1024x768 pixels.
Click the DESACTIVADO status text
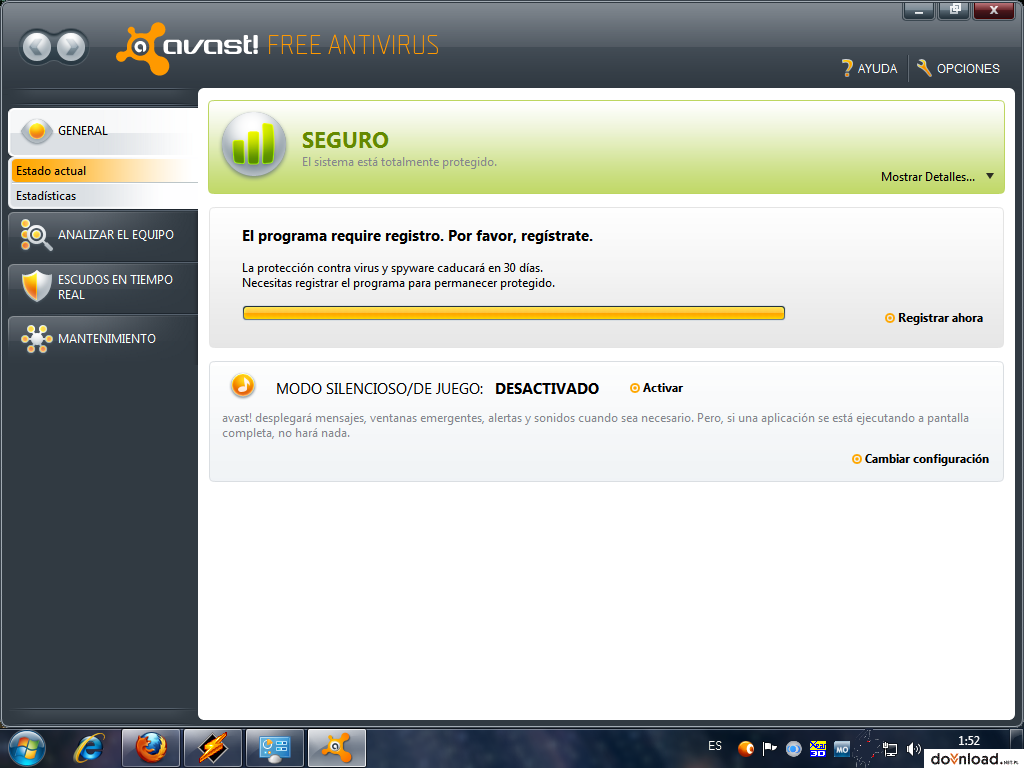pyautogui.click(x=547, y=389)
